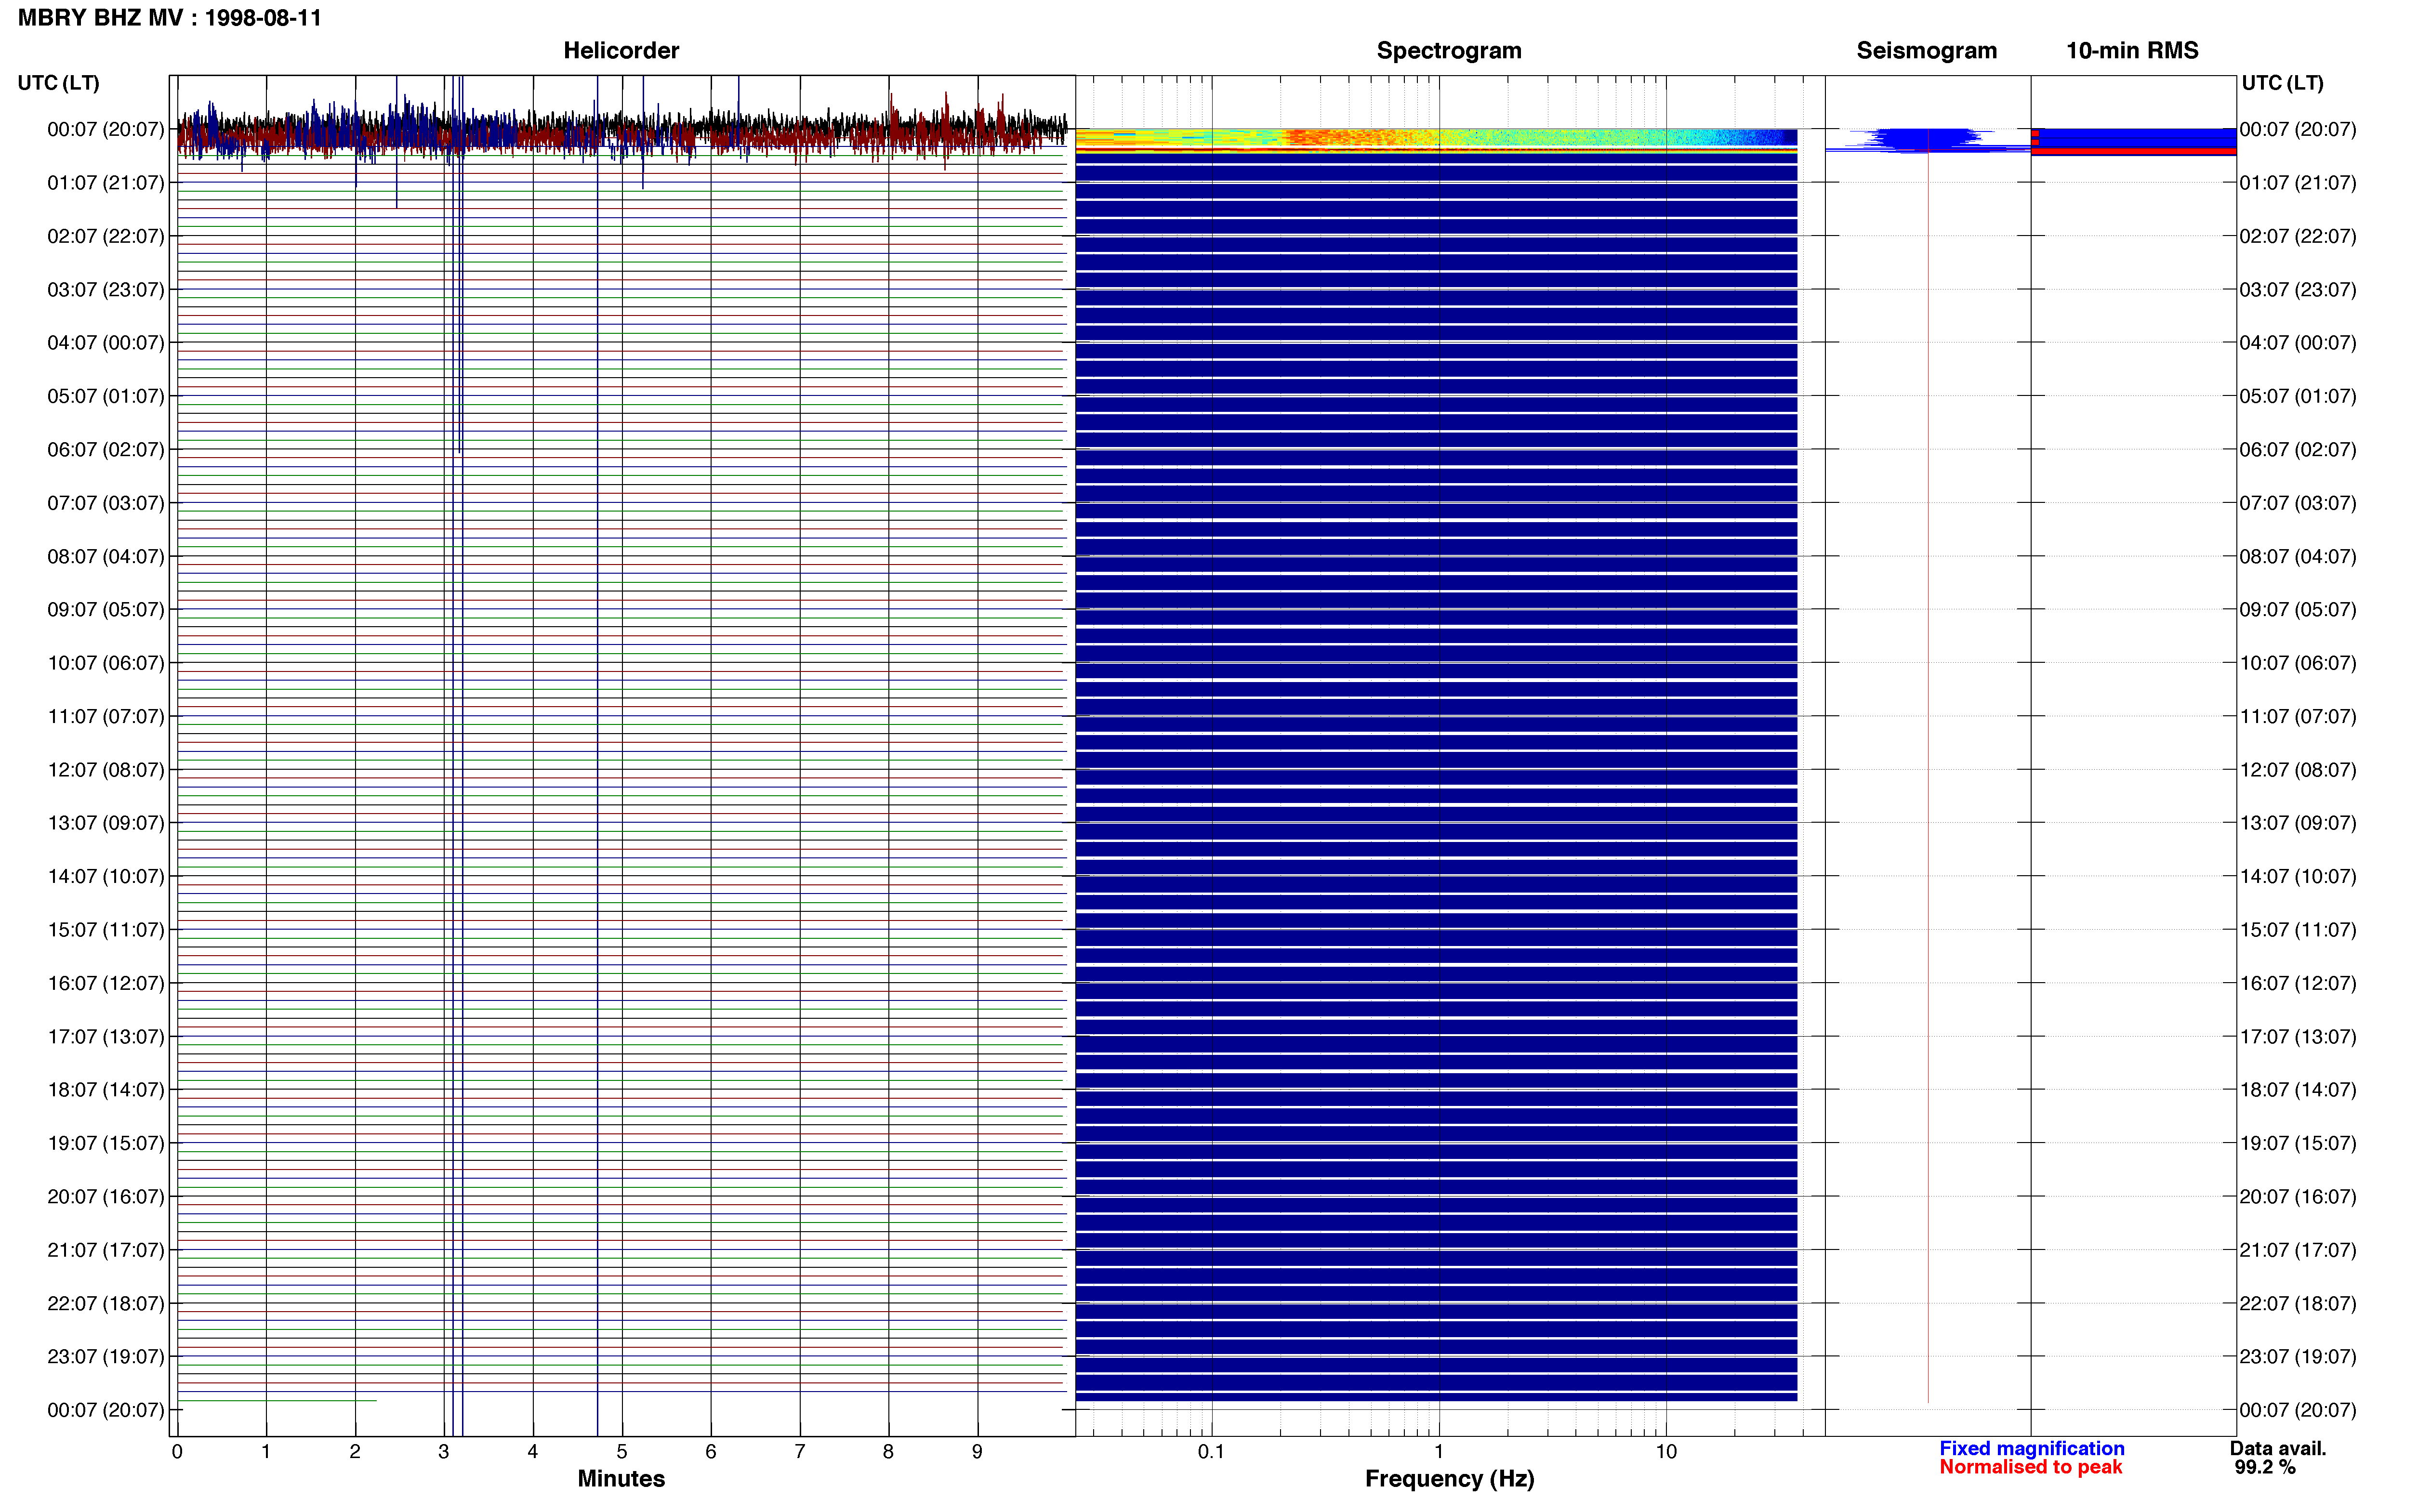Click the left time label '22:07 (18:07)'
The width and height of the screenshot is (2418, 1512).
point(106,1303)
